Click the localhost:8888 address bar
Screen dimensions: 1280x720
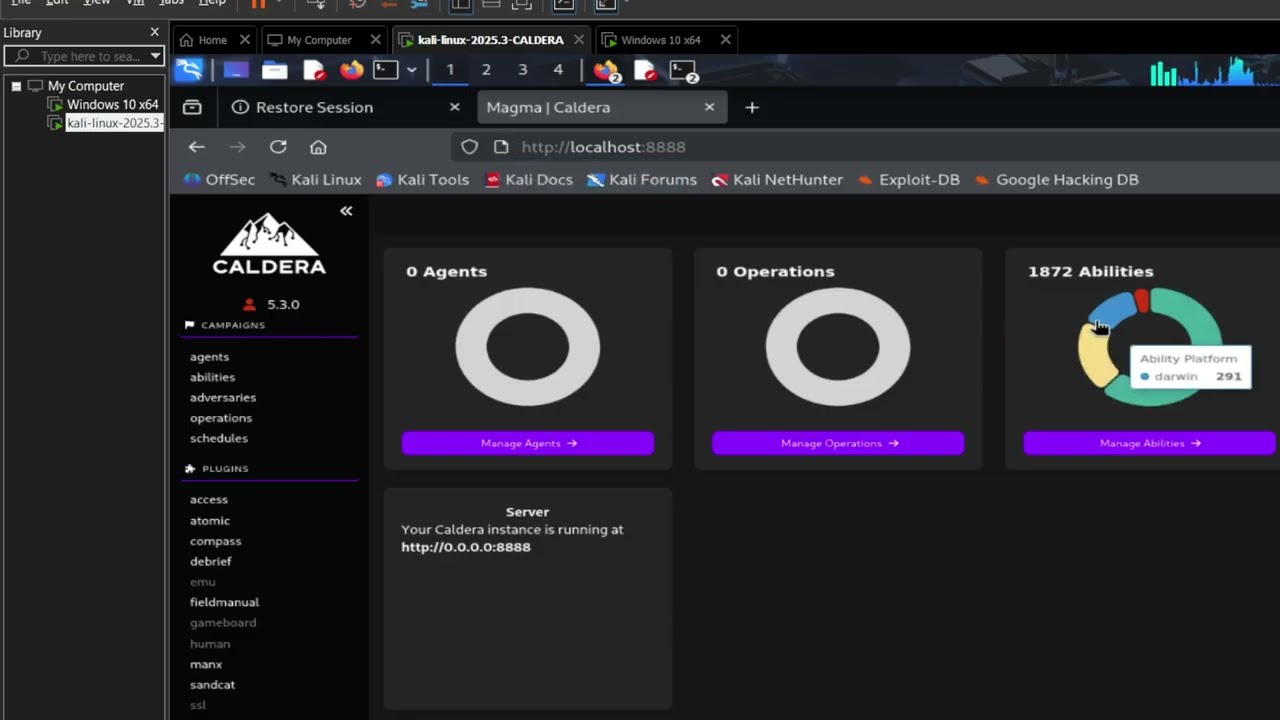865,147
